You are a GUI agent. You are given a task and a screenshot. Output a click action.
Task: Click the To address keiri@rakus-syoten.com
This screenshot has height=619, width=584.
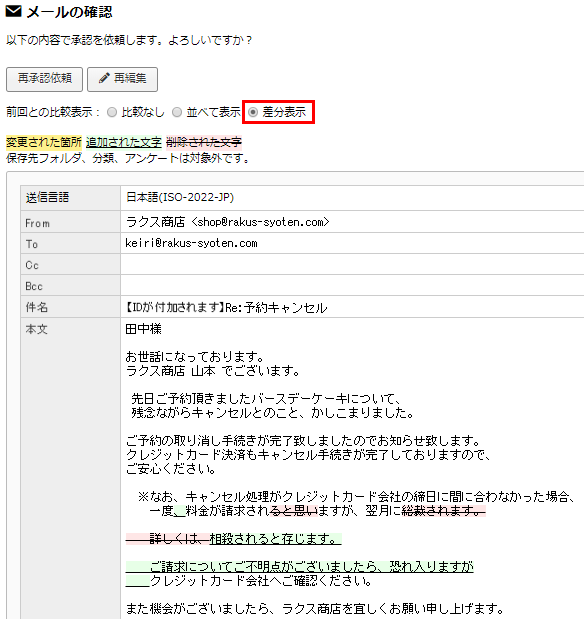point(191,243)
